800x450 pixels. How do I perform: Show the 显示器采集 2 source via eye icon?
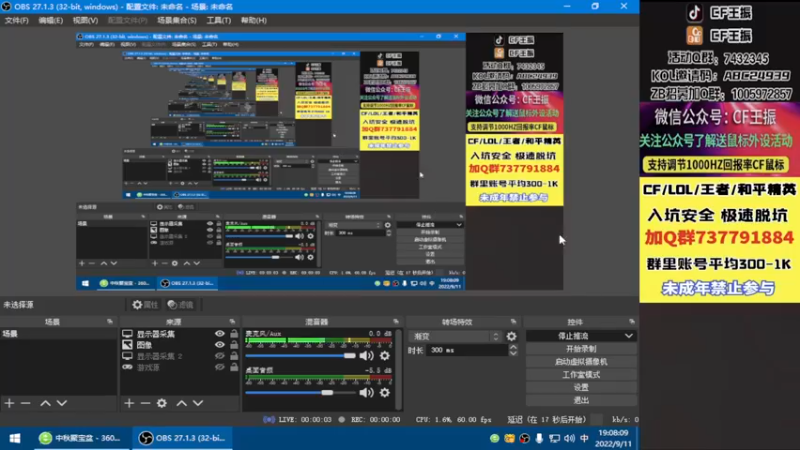219,356
